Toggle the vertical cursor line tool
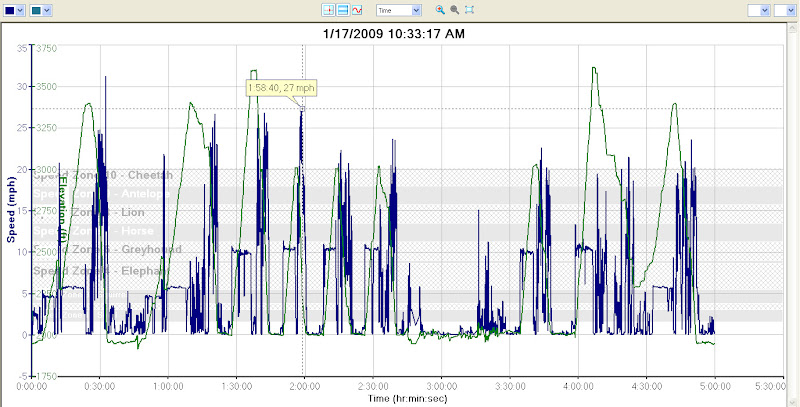 pos(328,10)
